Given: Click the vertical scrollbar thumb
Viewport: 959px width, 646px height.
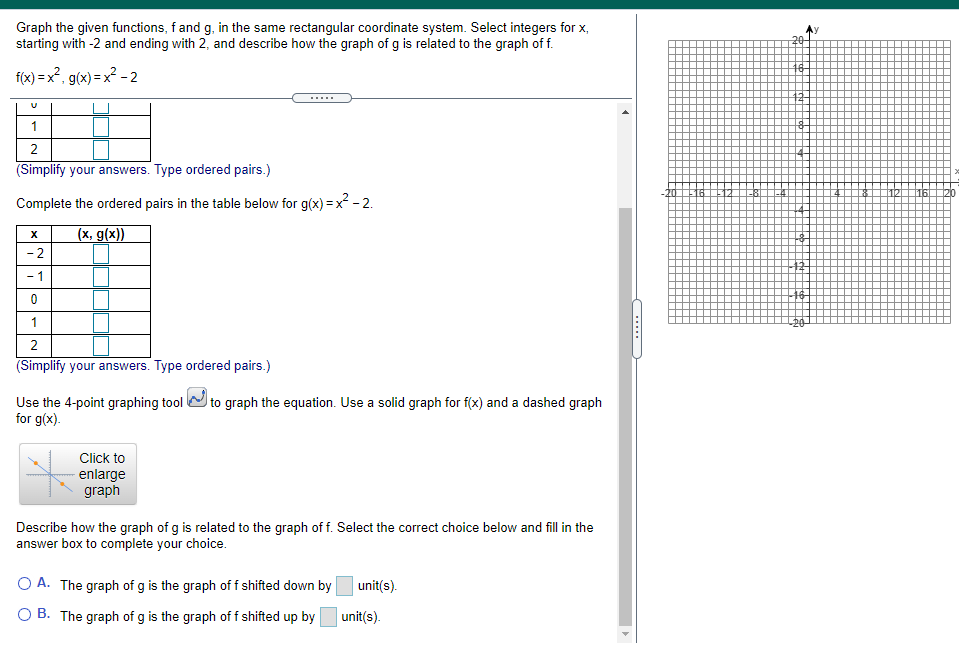Looking at the screenshot, I should [x=625, y=417].
